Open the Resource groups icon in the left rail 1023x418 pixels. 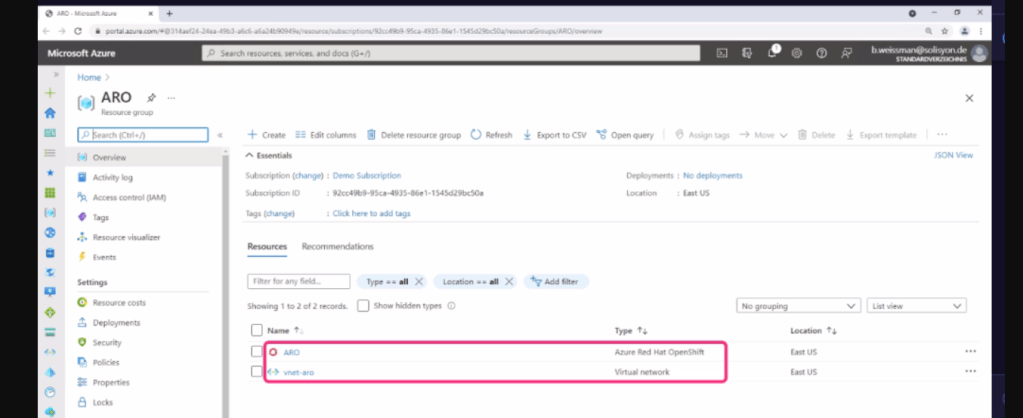click(50, 213)
